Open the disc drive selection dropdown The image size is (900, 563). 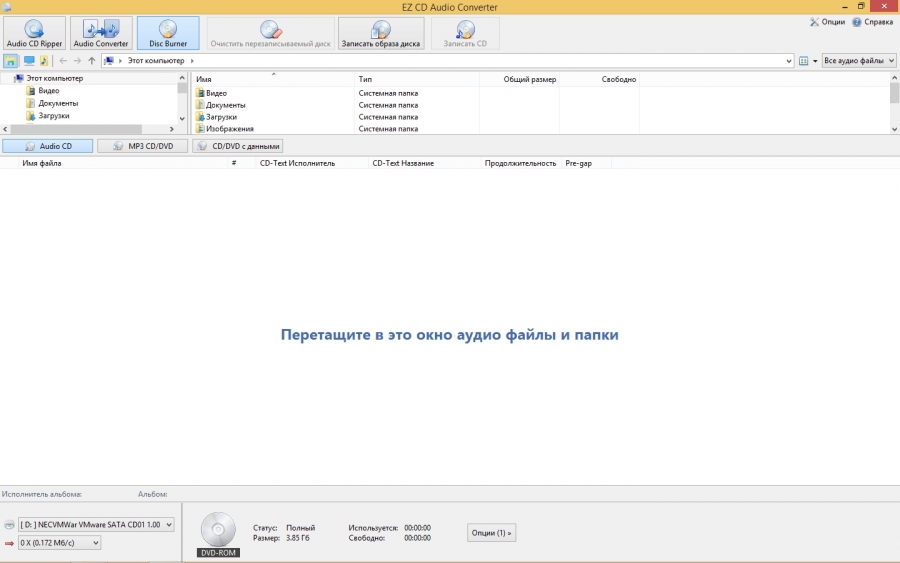tap(96, 524)
